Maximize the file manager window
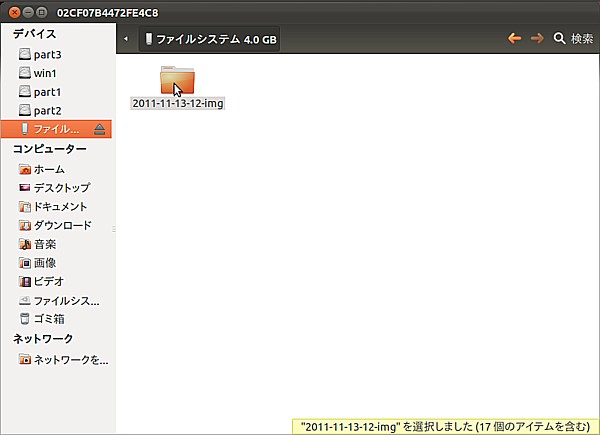 click(x=41, y=12)
